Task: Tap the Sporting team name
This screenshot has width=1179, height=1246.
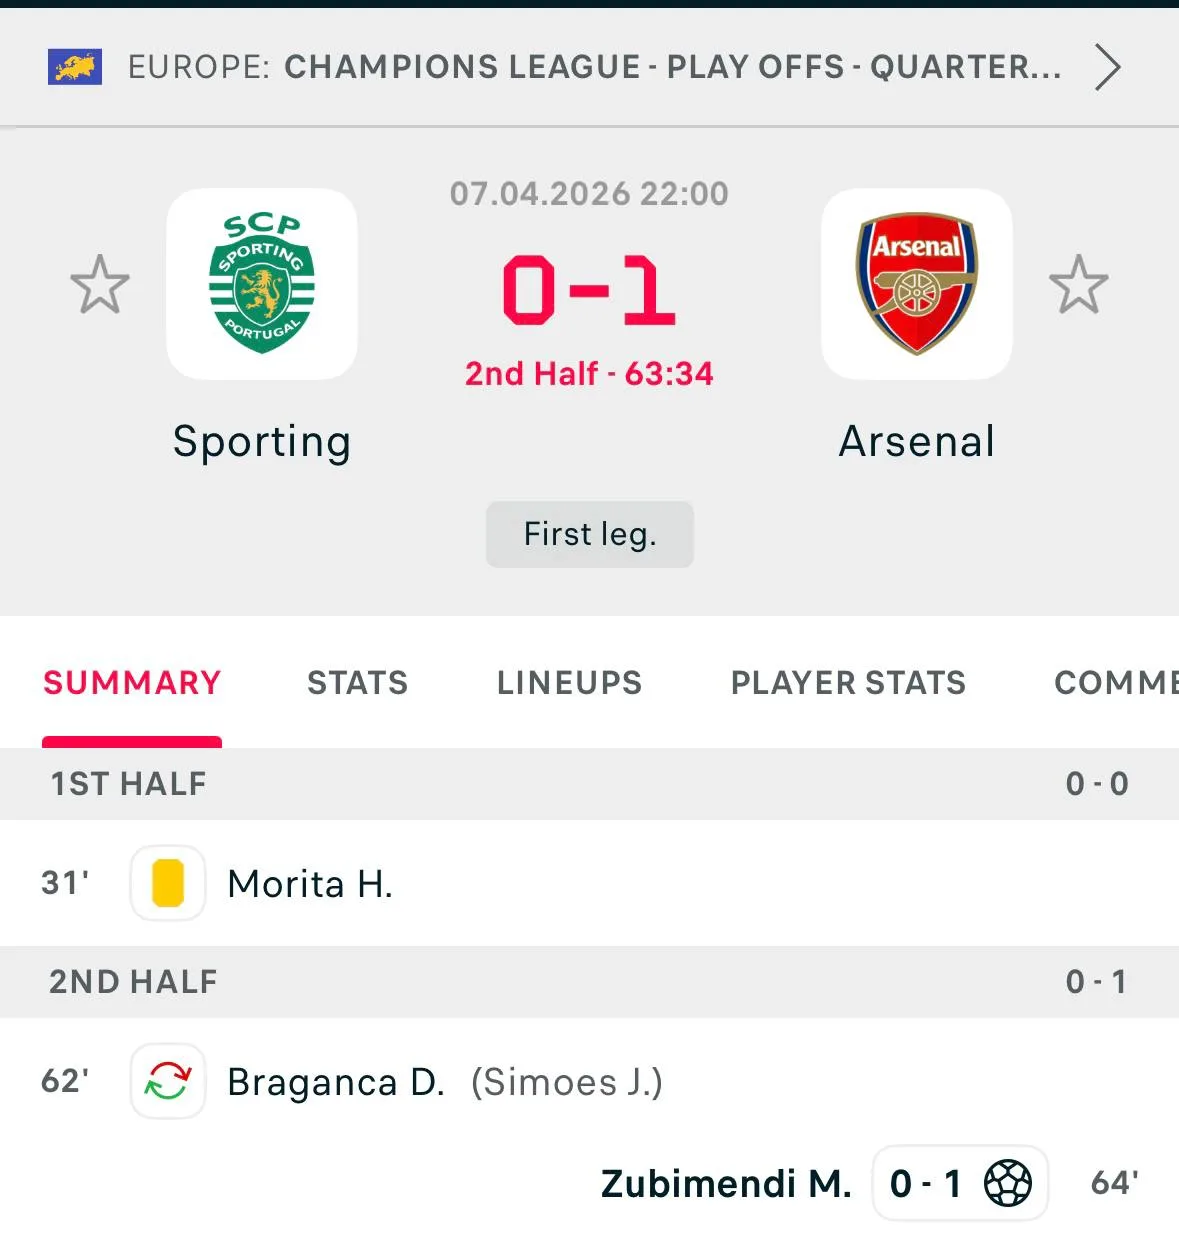Action: pos(262,441)
